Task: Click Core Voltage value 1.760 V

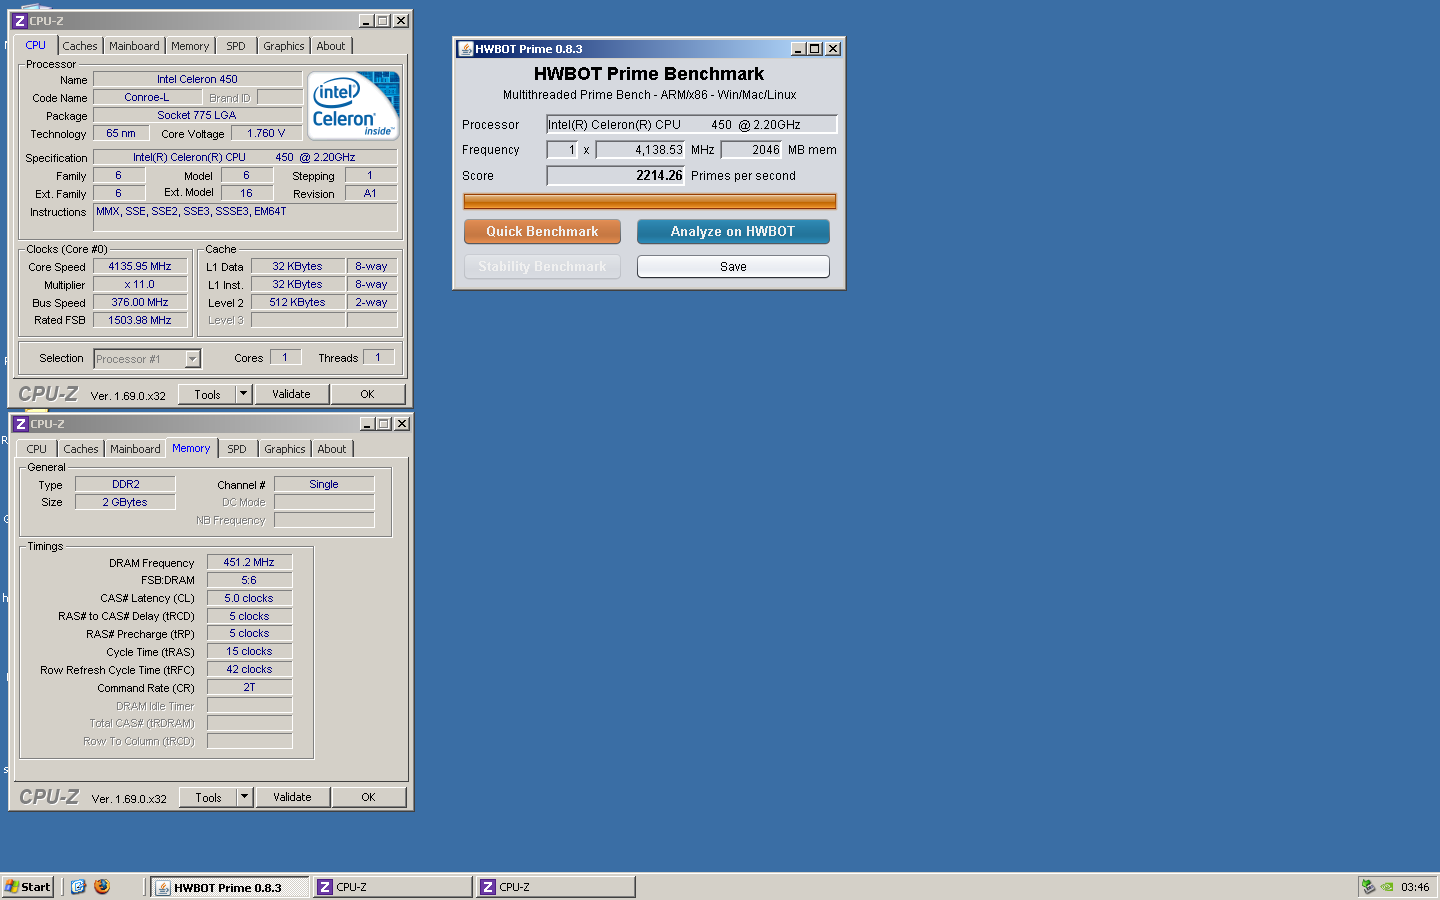Action: (x=267, y=133)
